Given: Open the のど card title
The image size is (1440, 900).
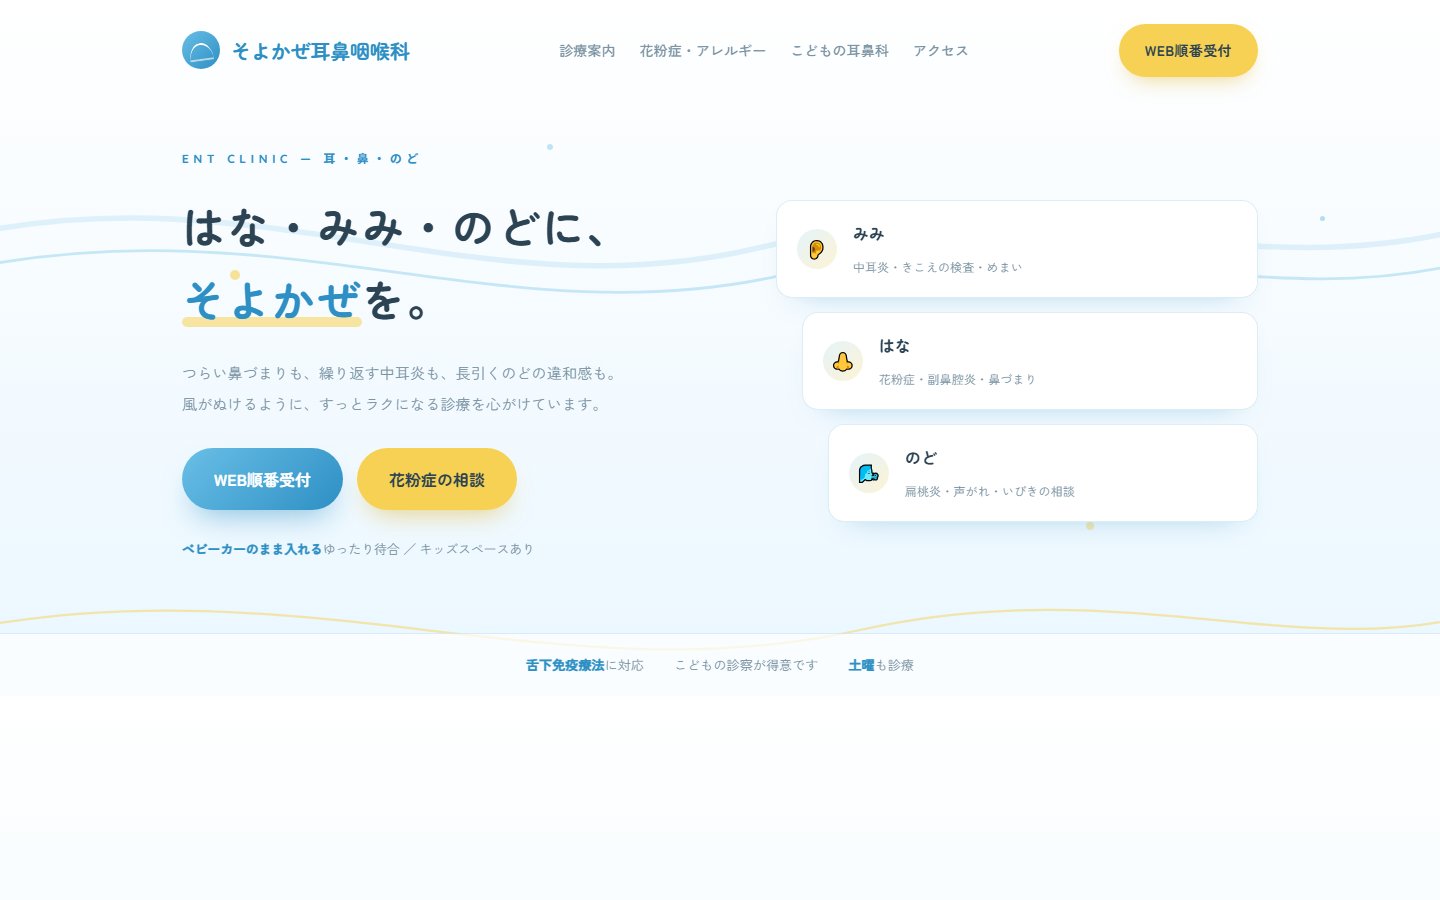Looking at the screenshot, I should (921, 458).
